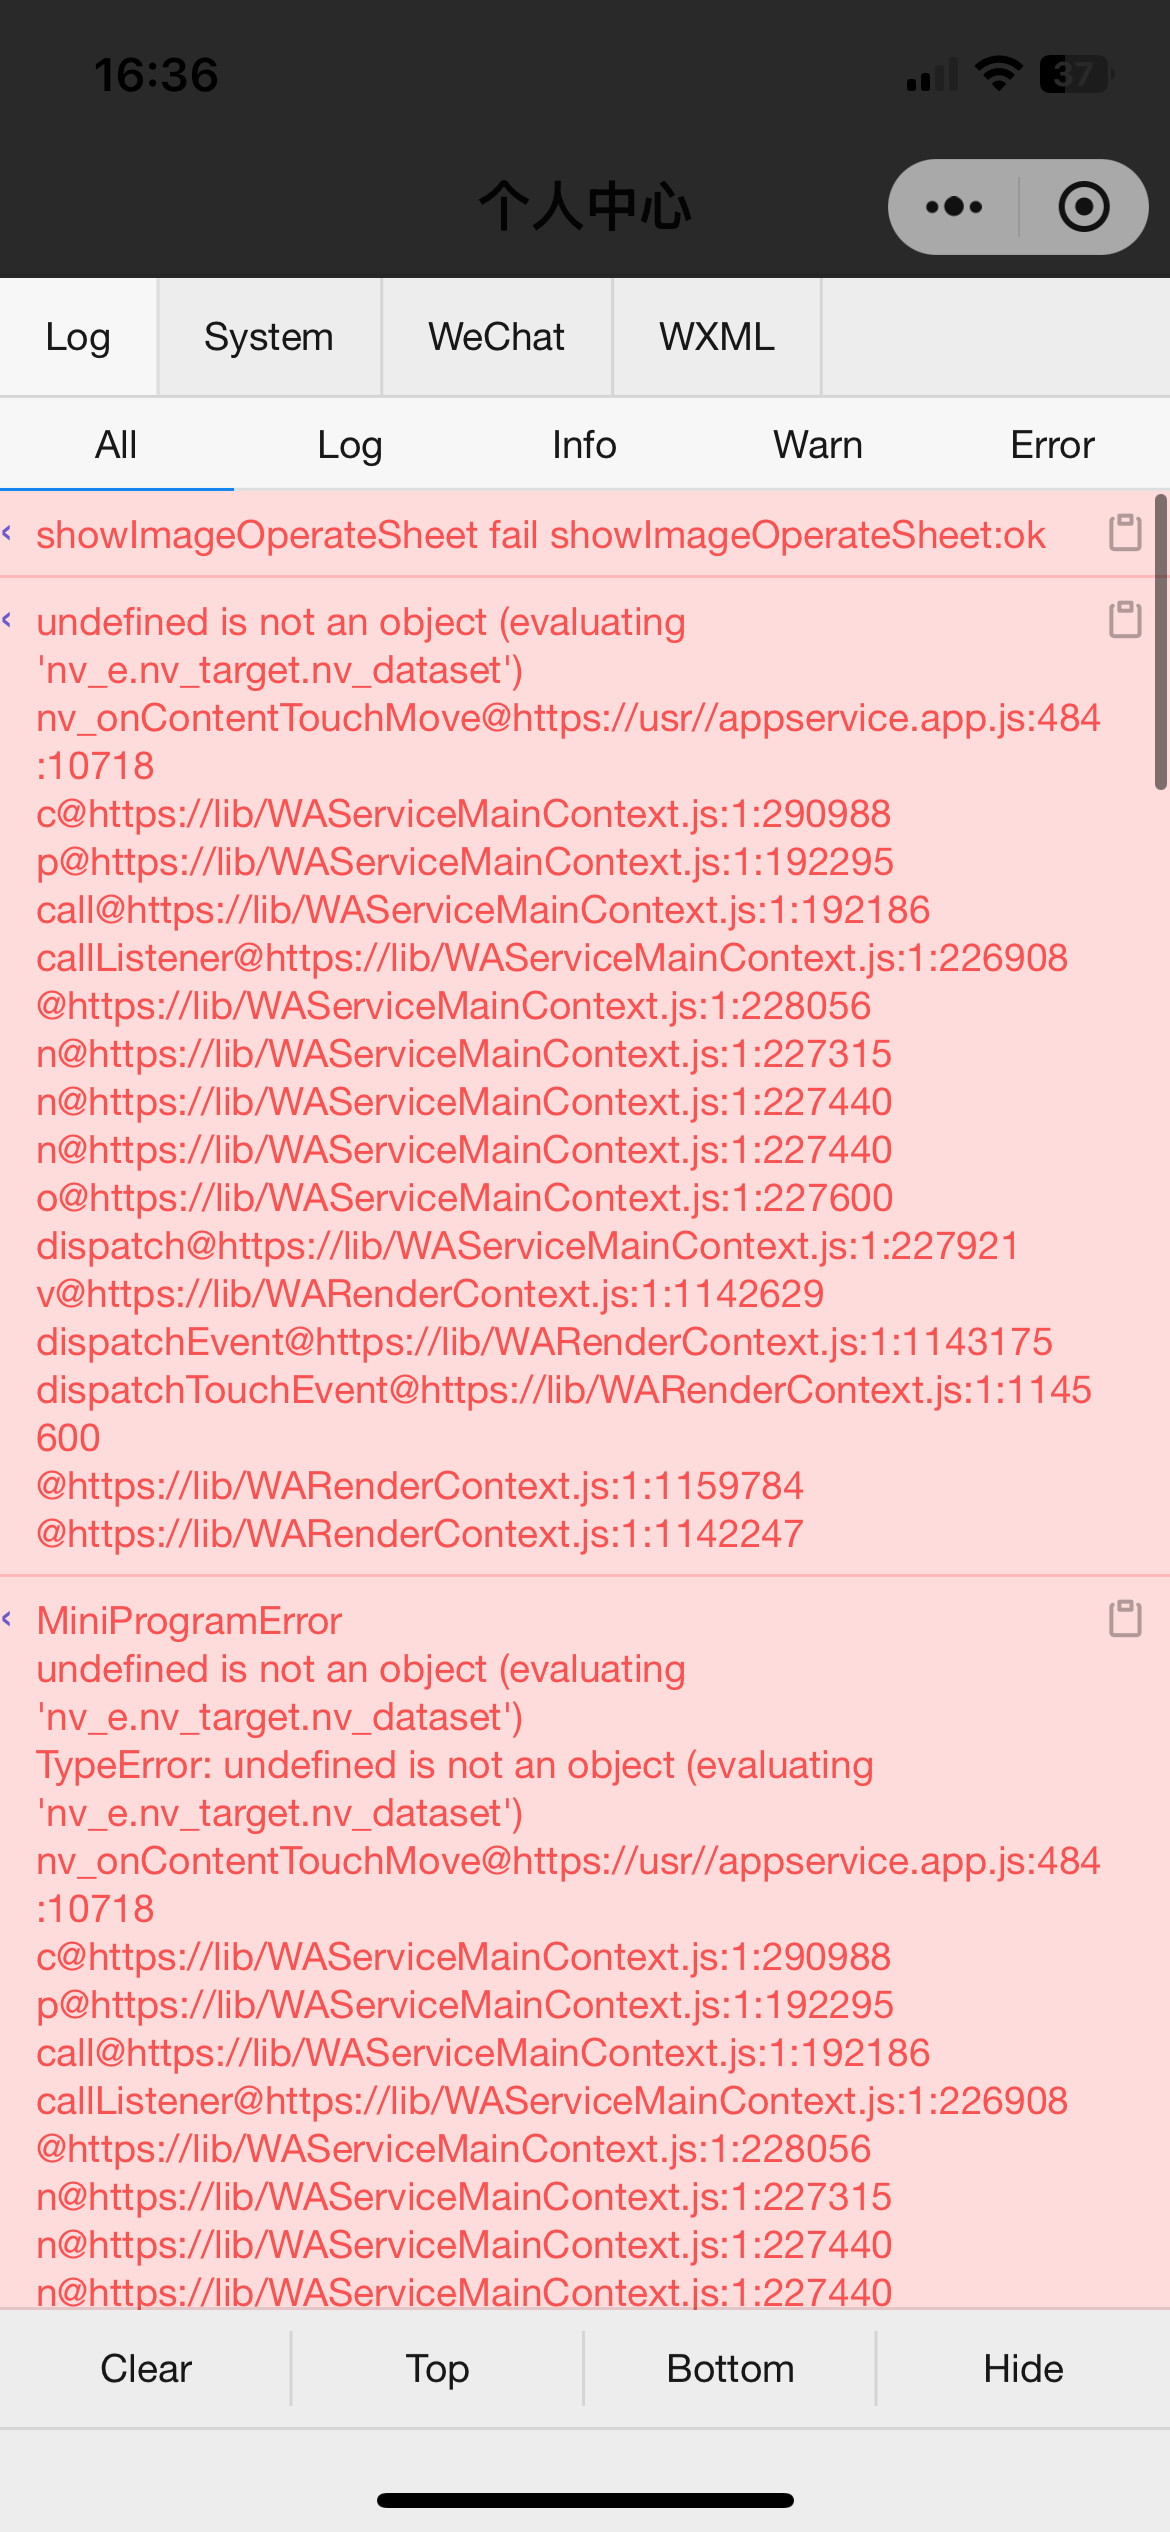Expand the MiniProgramError entry arrow
This screenshot has height=2532, width=1170.
pos(8,1619)
